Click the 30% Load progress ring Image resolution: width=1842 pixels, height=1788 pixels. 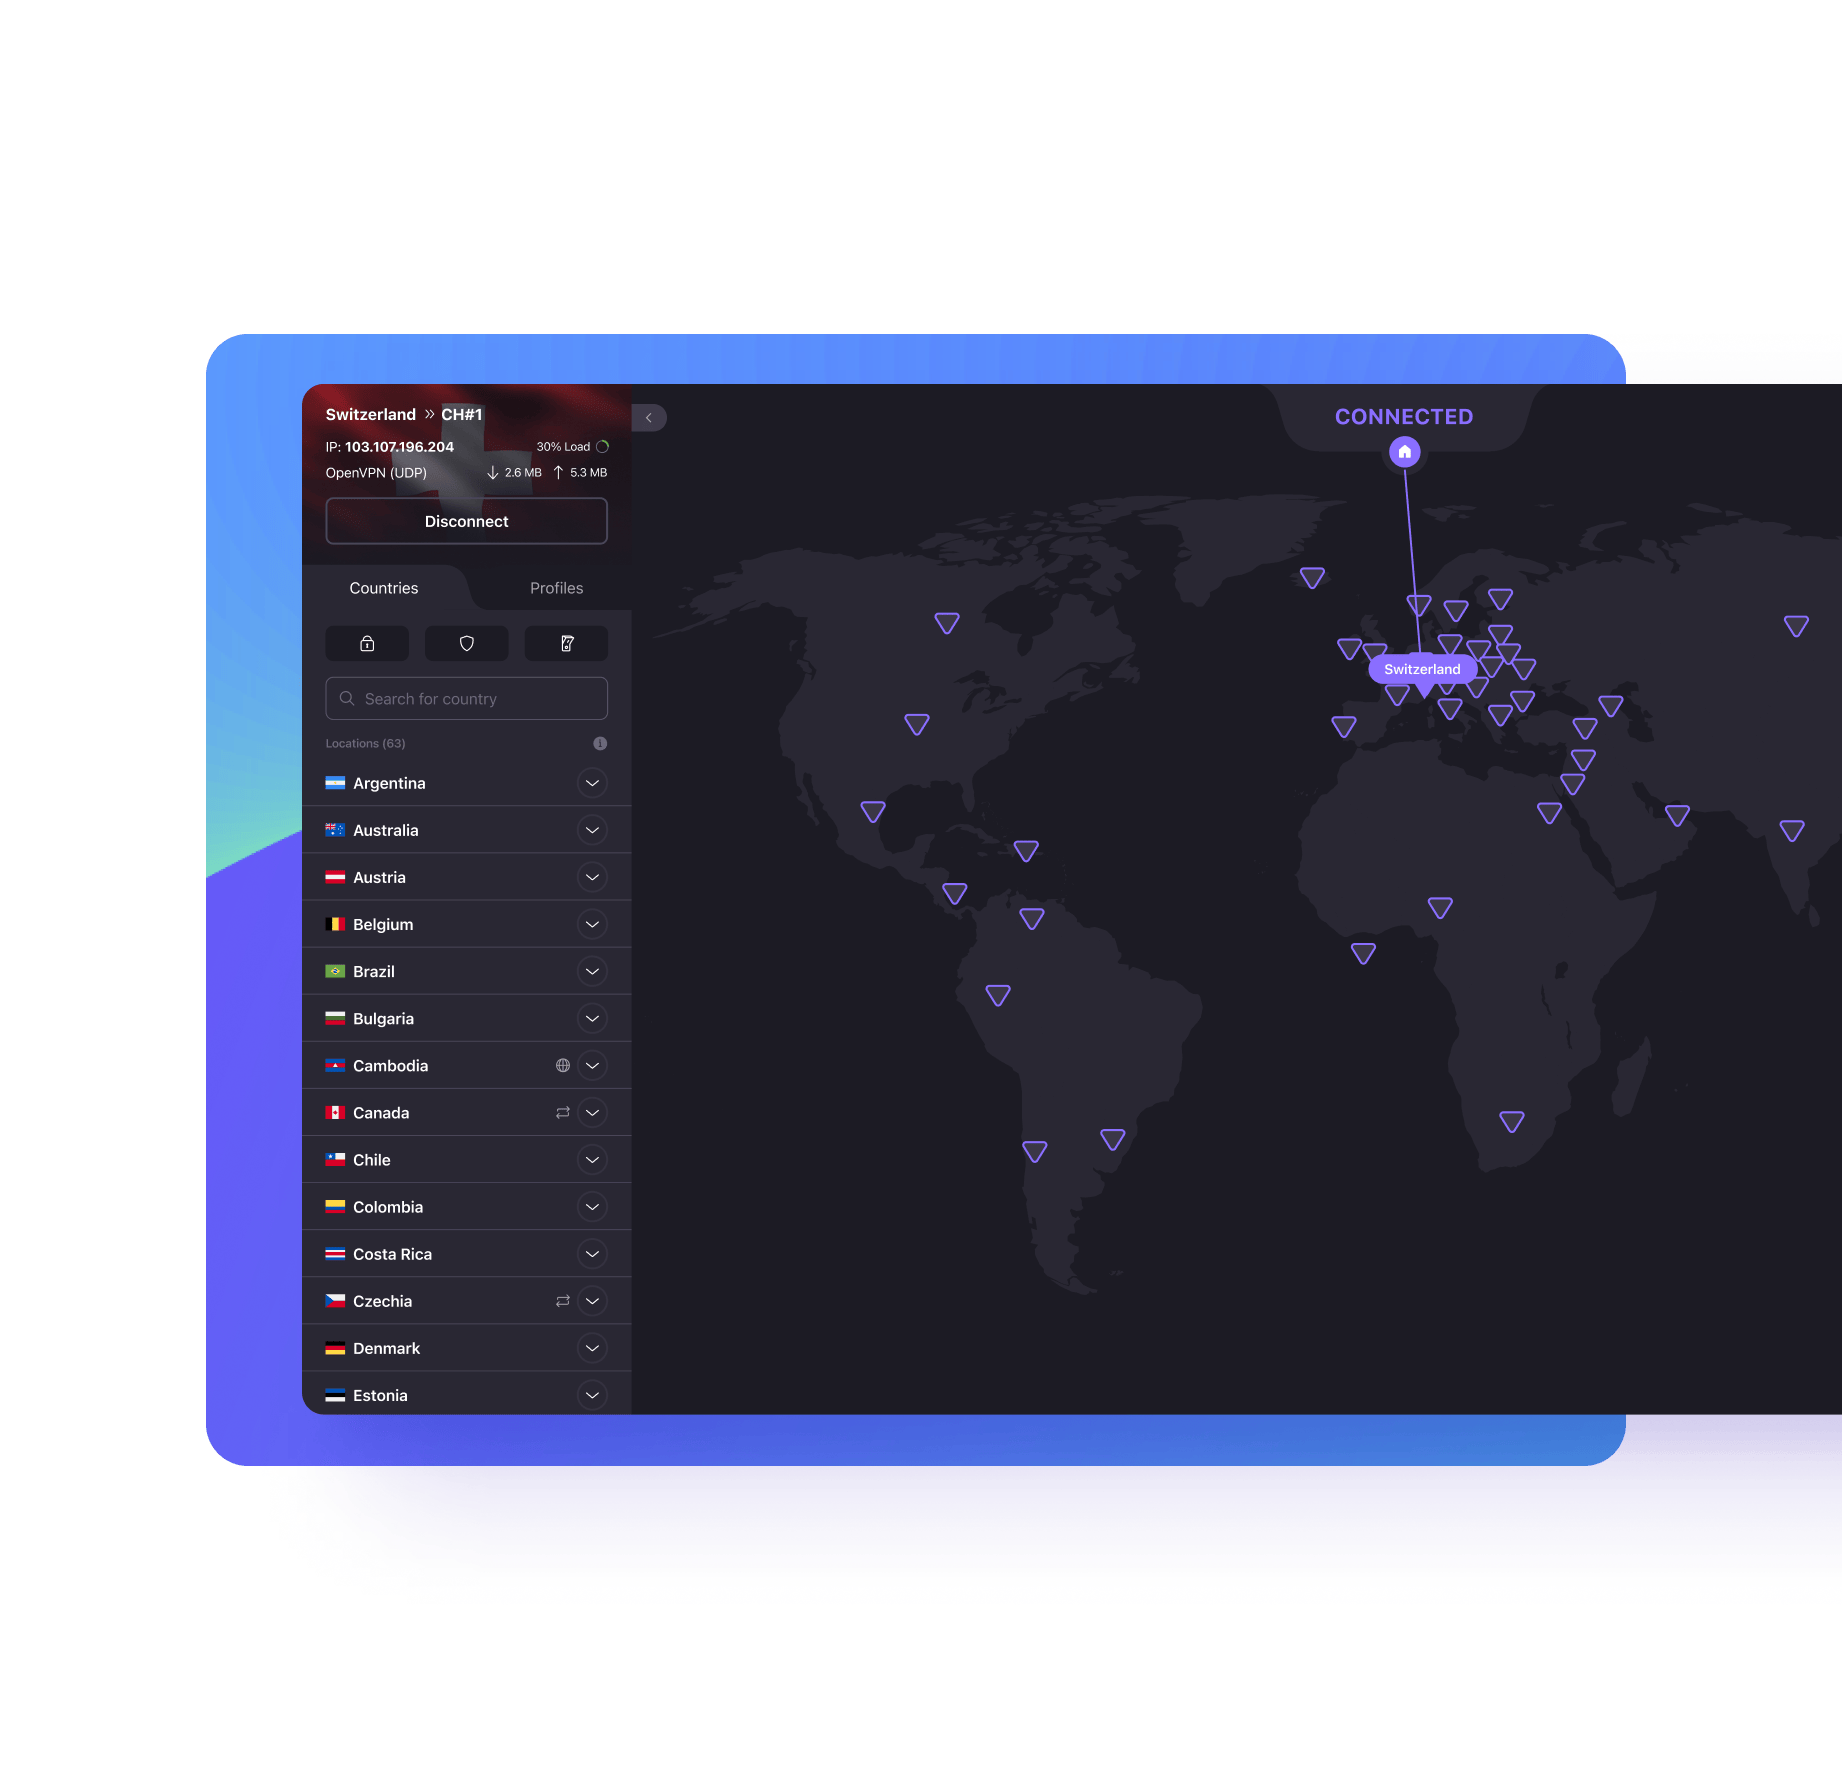(x=601, y=446)
